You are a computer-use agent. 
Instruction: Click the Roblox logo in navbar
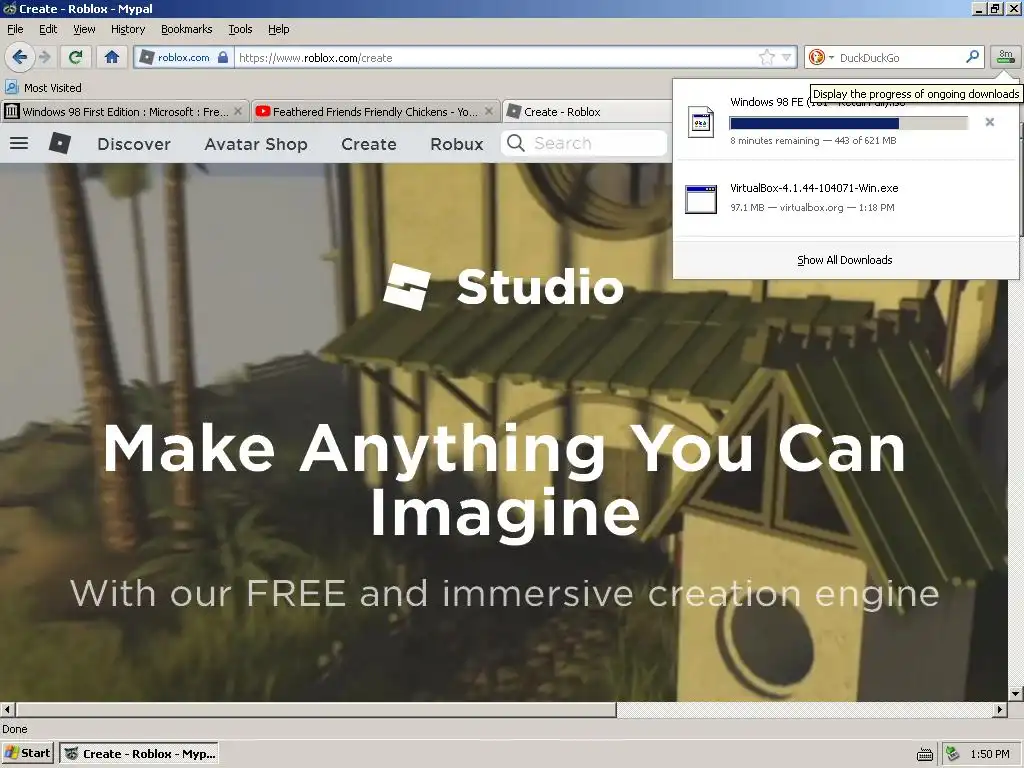point(60,143)
